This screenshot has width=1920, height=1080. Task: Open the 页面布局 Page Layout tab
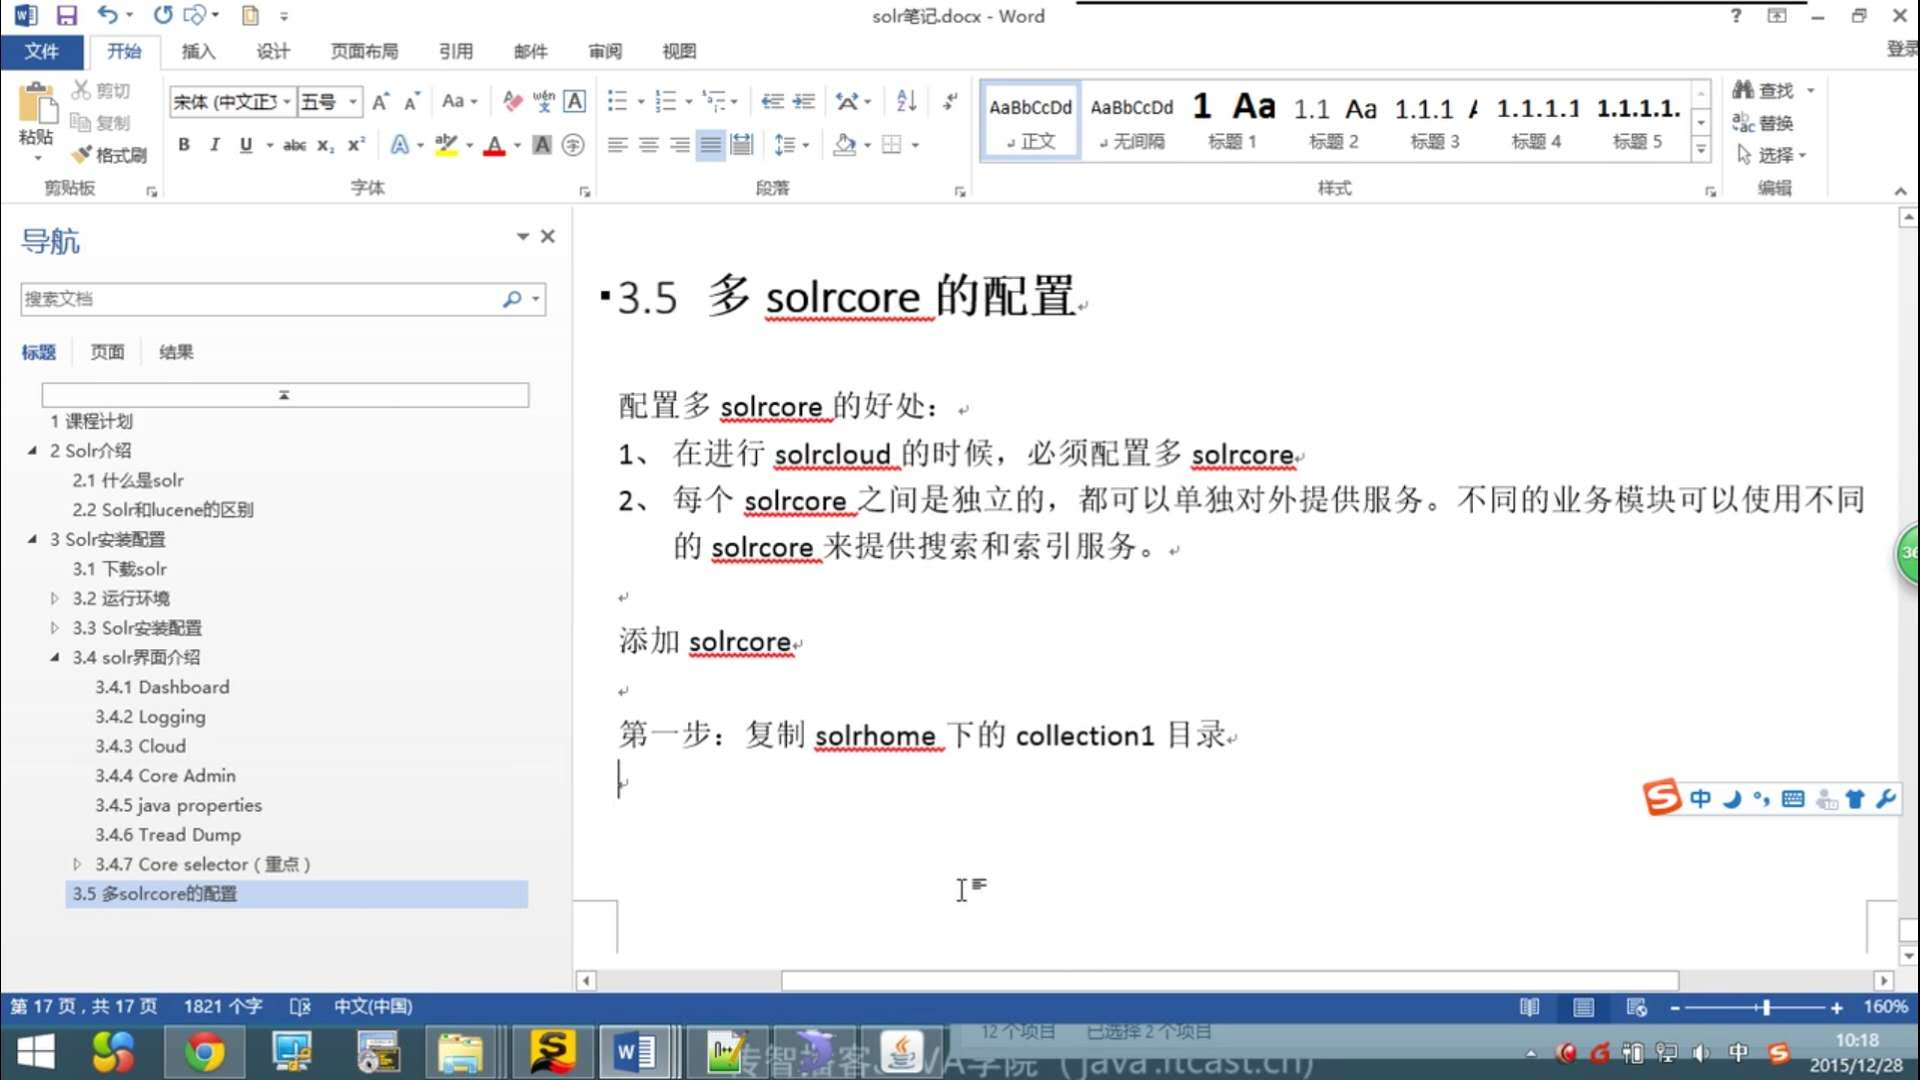pyautogui.click(x=364, y=51)
